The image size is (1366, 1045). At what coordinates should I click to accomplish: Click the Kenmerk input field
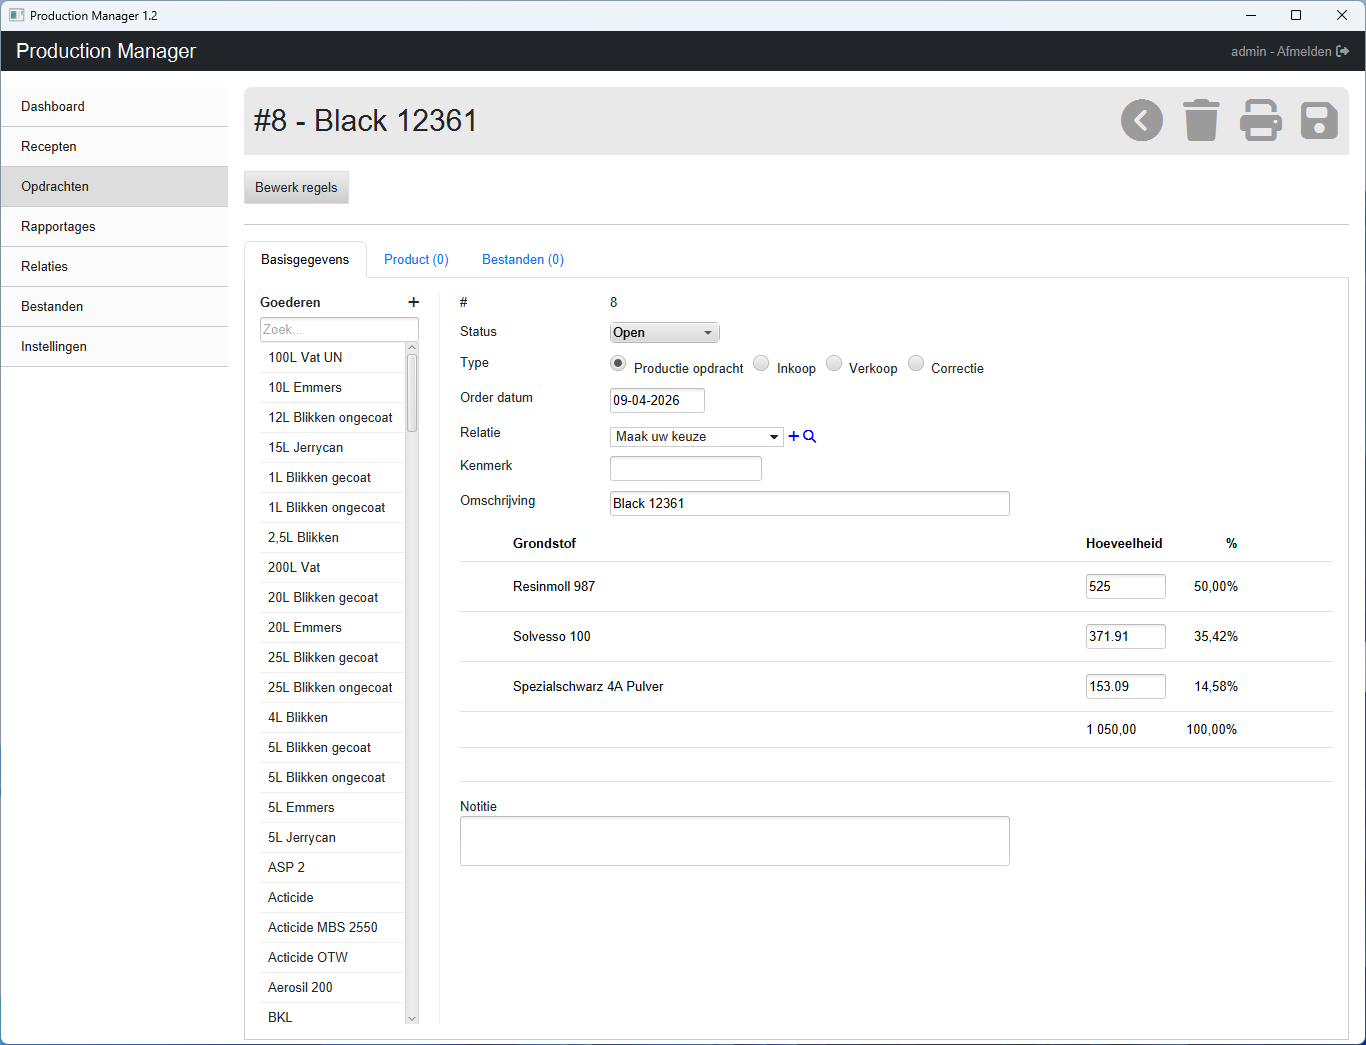(x=685, y=469)
